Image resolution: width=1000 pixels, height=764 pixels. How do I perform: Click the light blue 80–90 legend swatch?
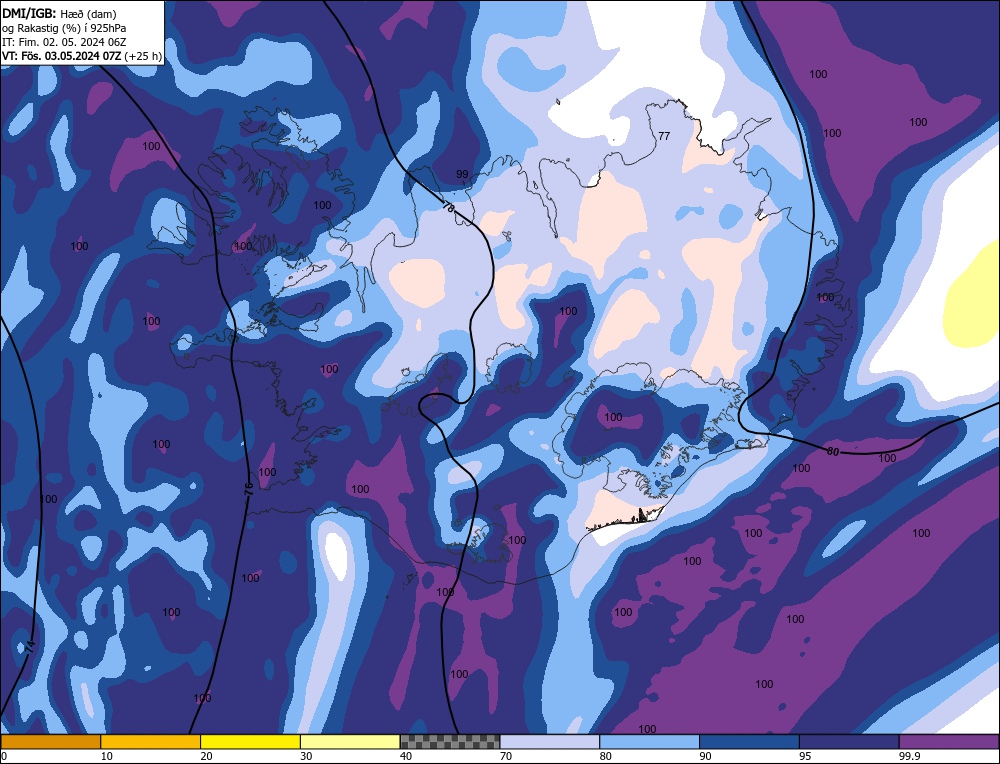click(649, 741)
